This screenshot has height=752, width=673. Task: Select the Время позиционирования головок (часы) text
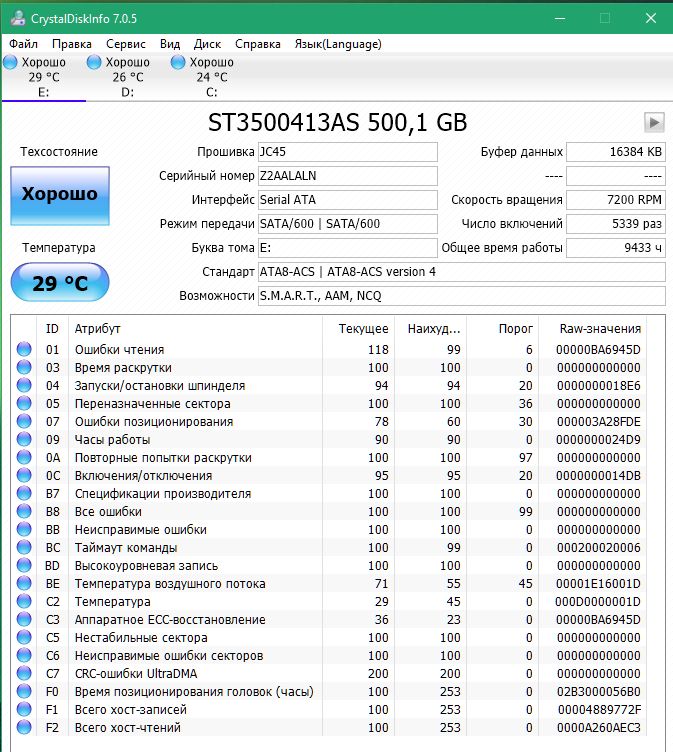pos(194,692)
